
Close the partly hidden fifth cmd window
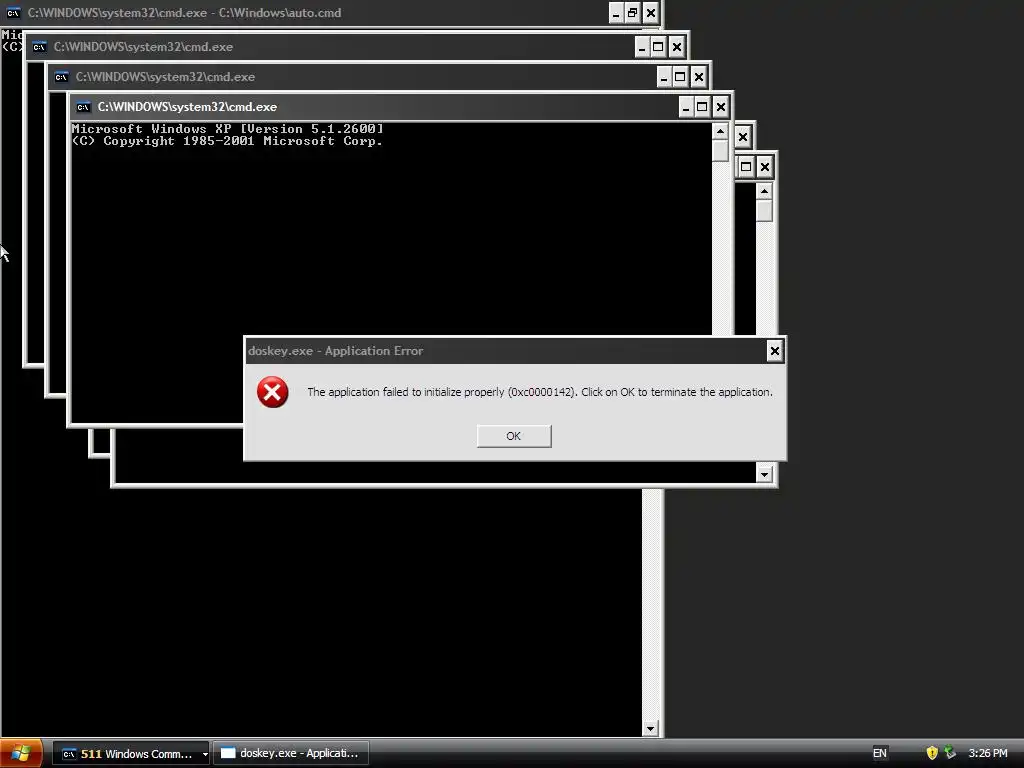(x=743, y=137)
